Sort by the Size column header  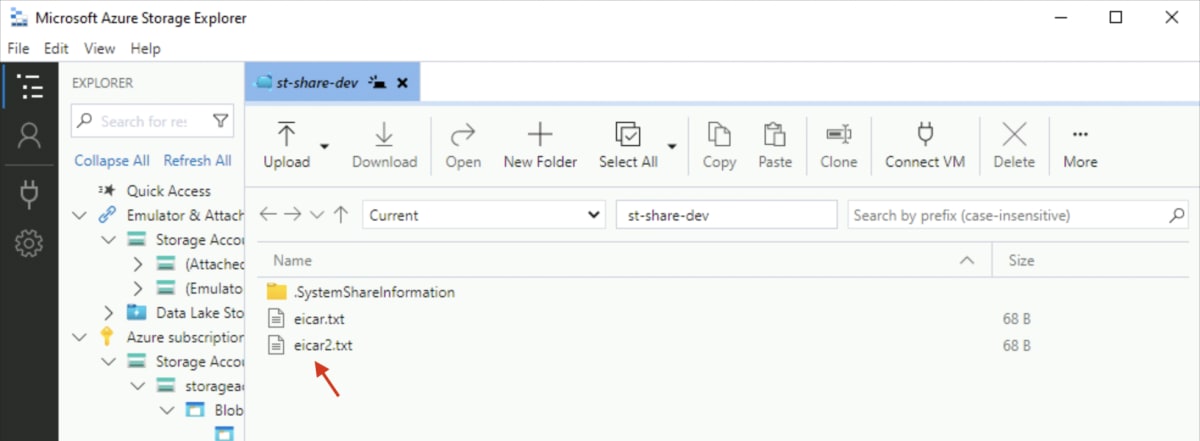1021,260
